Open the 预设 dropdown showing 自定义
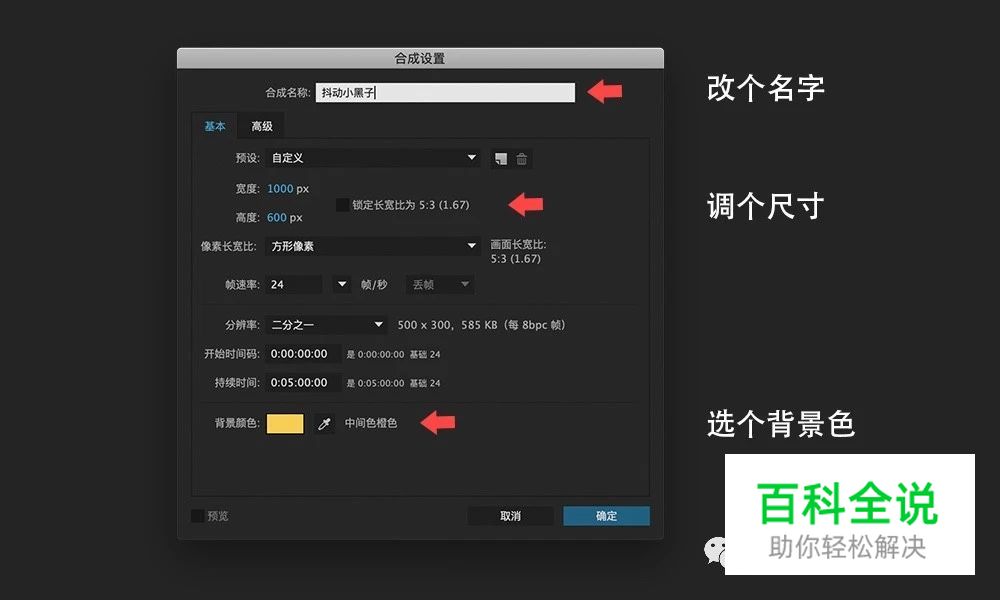Viewport: 1000px width, 600px height. pyautogui.click(x=372, y=158)
